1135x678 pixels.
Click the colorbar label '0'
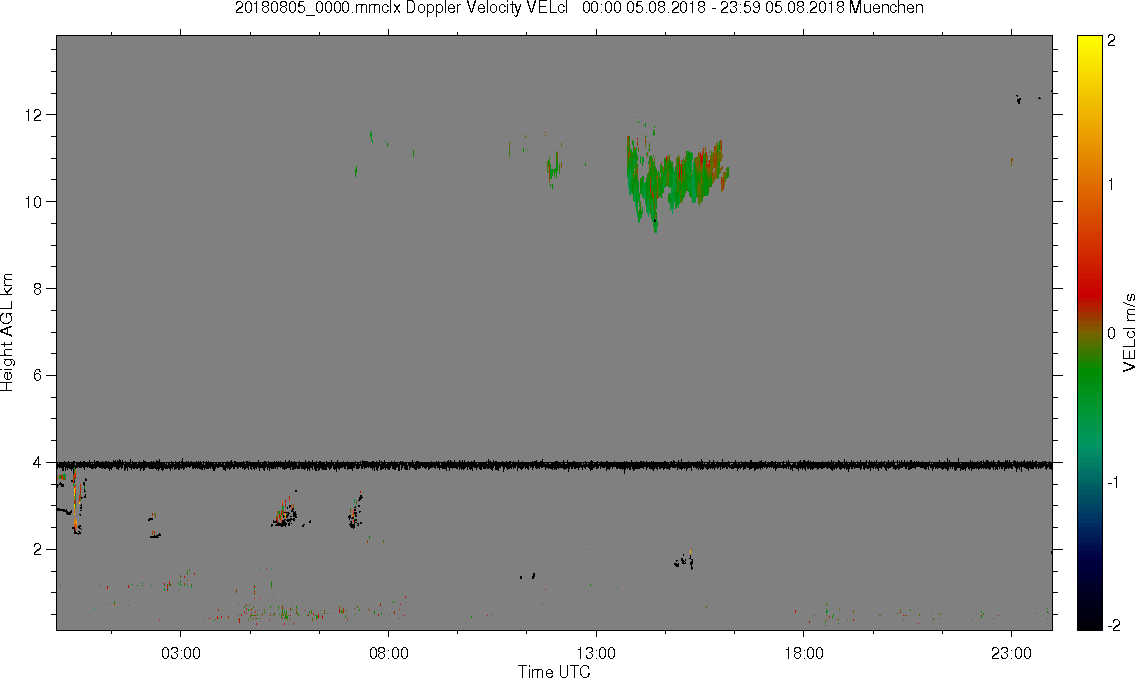pyautogui.click(x=1112, y=334)
